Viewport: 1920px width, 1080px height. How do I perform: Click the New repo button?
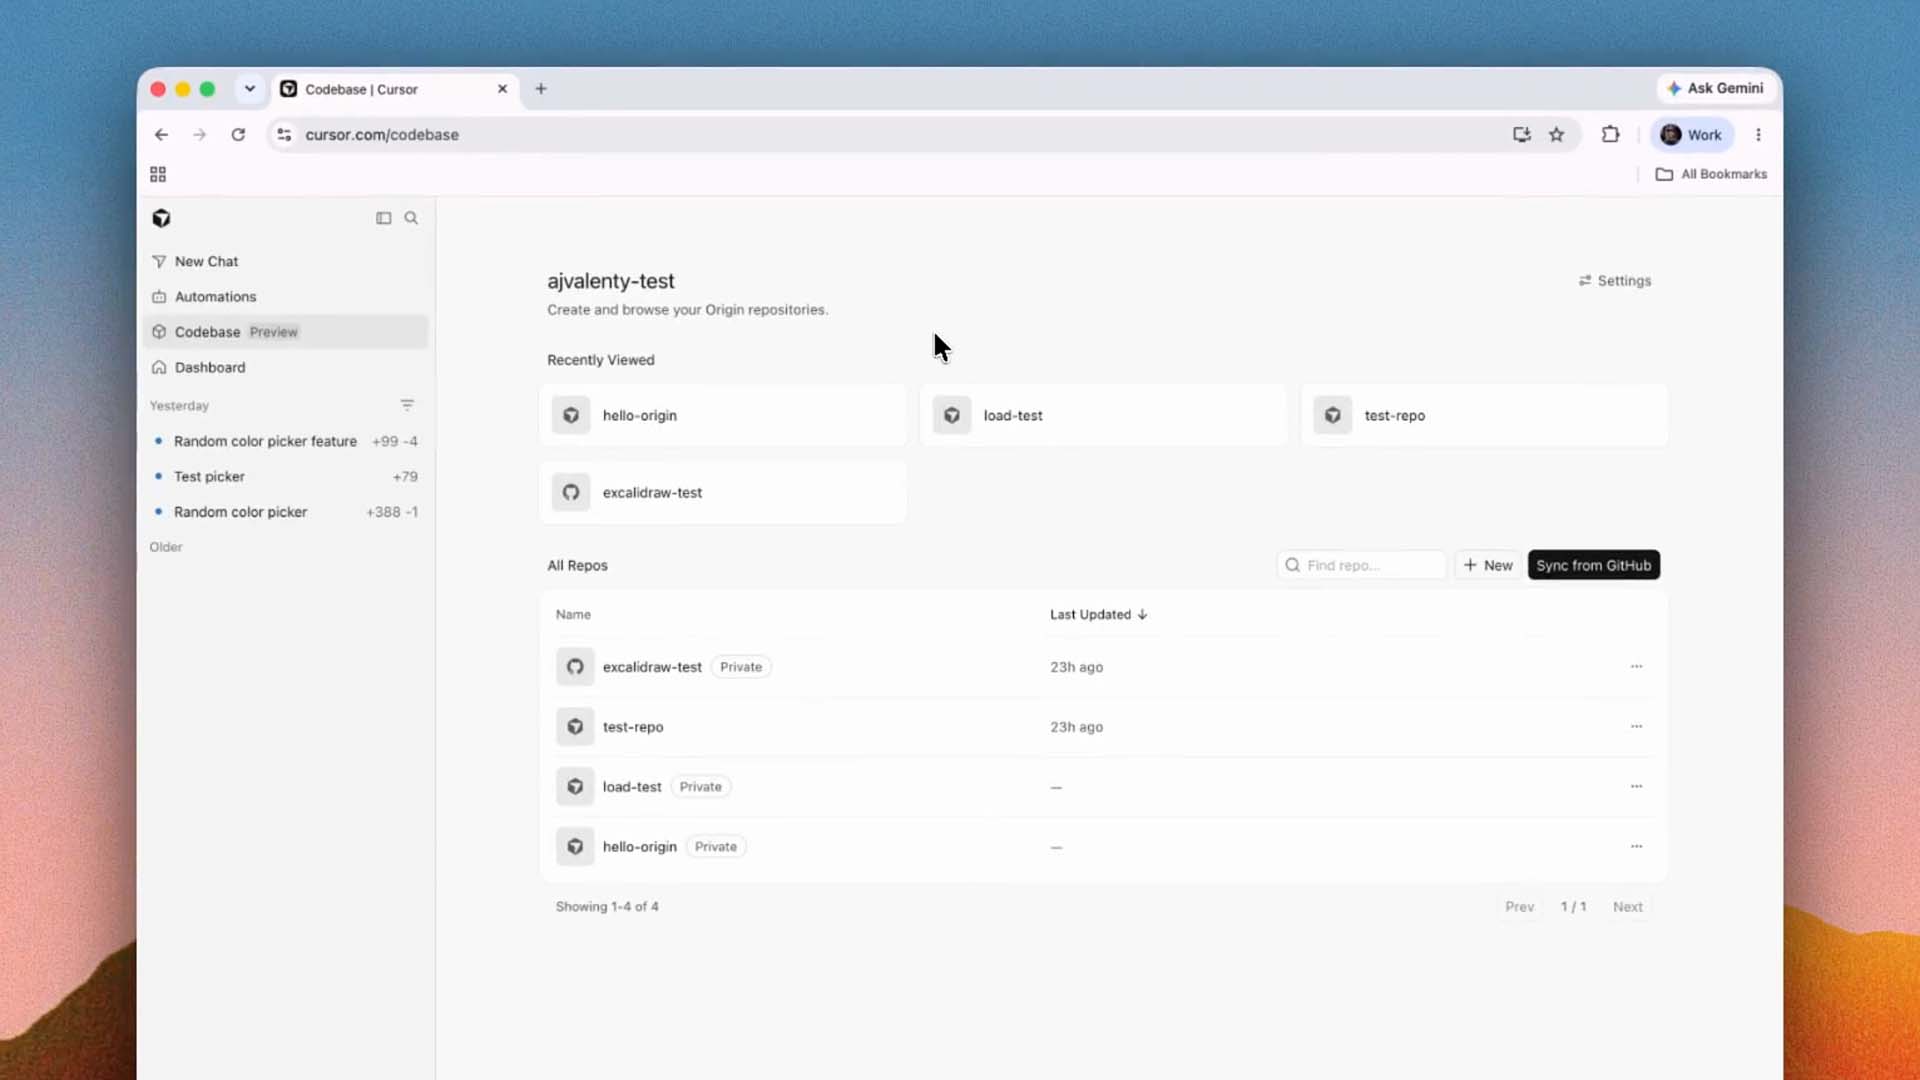pyautogui.click(x=1488, y=565)
